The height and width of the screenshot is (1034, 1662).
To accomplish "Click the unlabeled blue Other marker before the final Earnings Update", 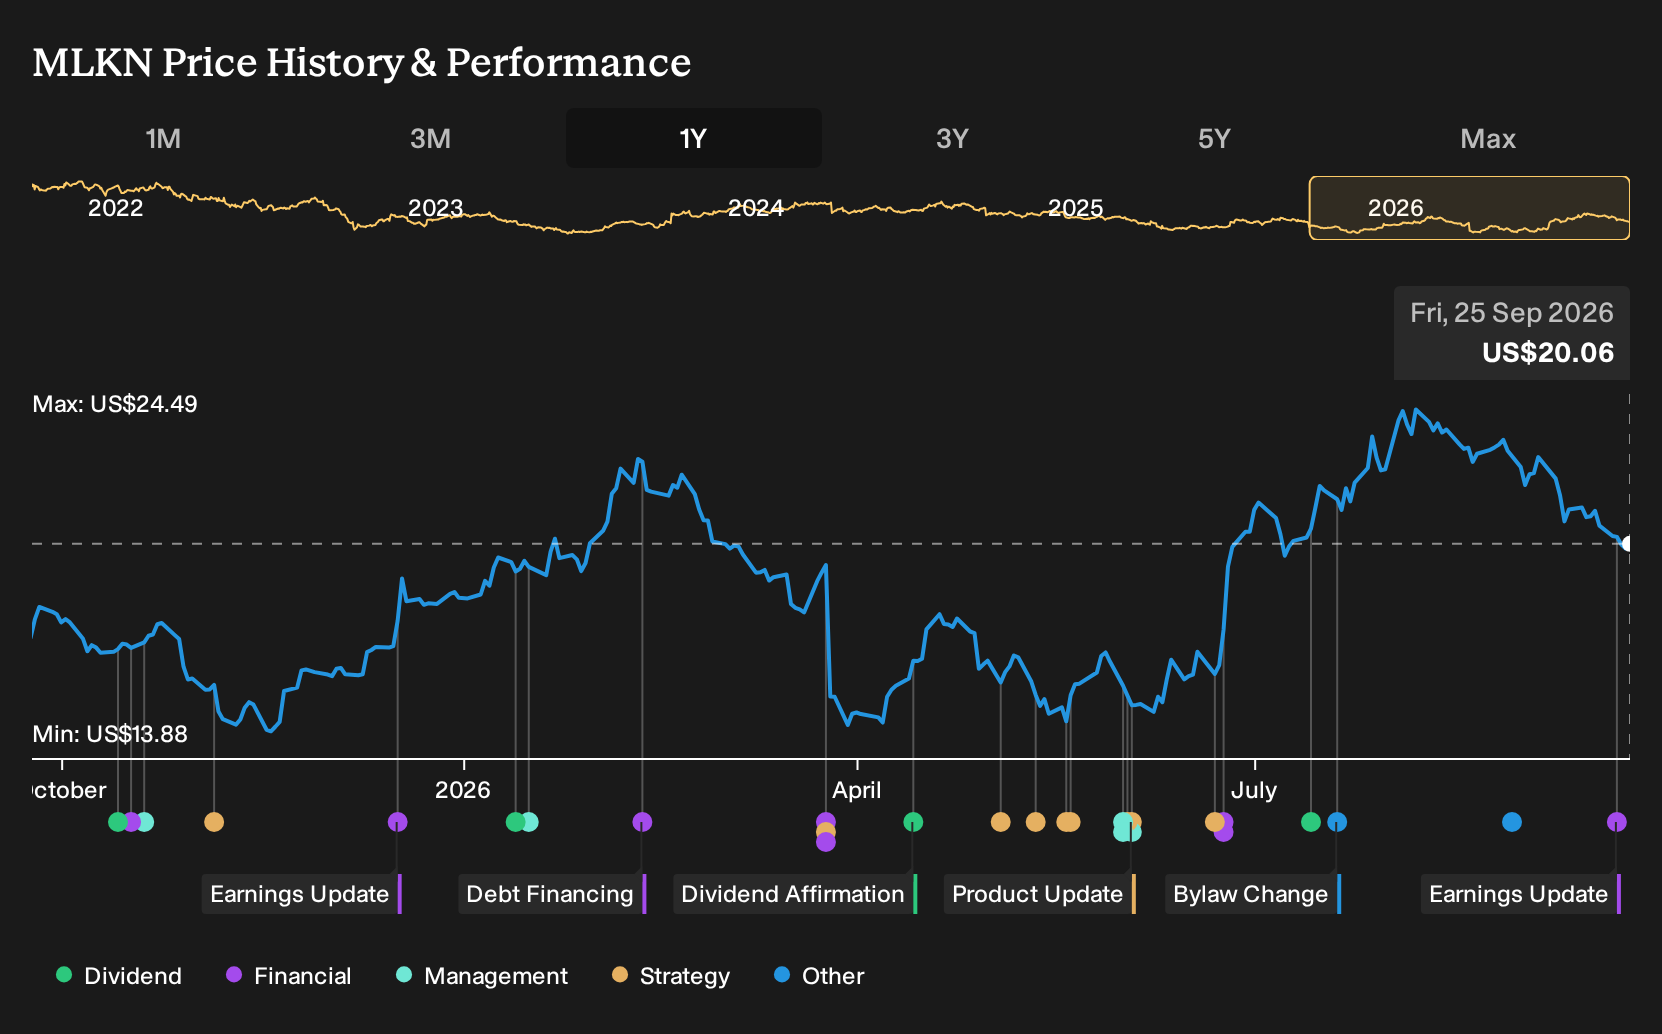I will tap(1512, 822).
